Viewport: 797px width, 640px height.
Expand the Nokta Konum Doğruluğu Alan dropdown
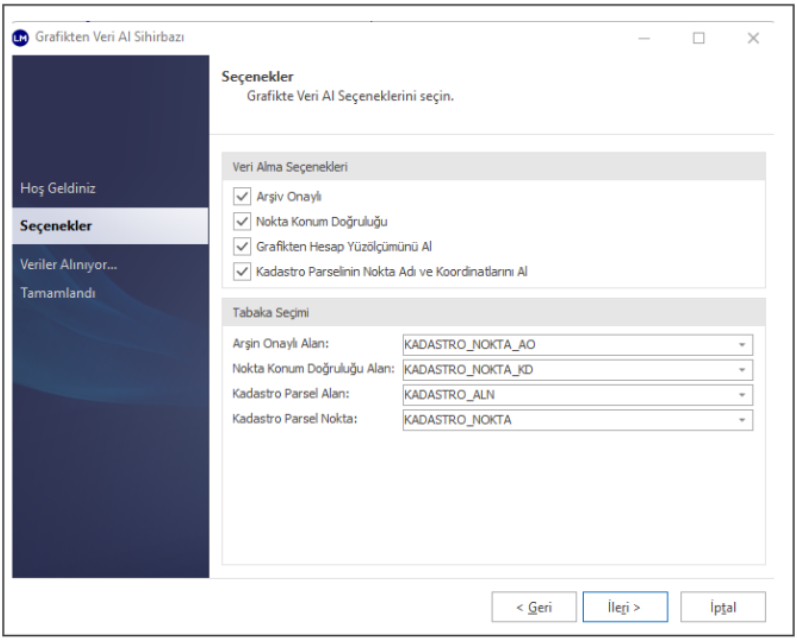742,370
